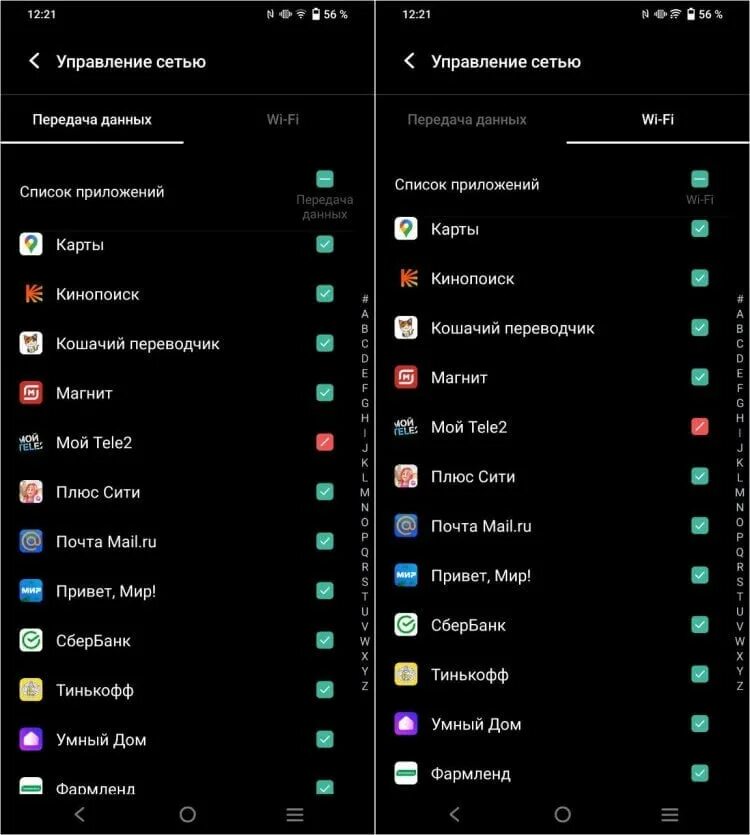The width and height of the screenshot is (750, 835).
Task: Jump to letter M in left index
Action: tap(365, 493)
